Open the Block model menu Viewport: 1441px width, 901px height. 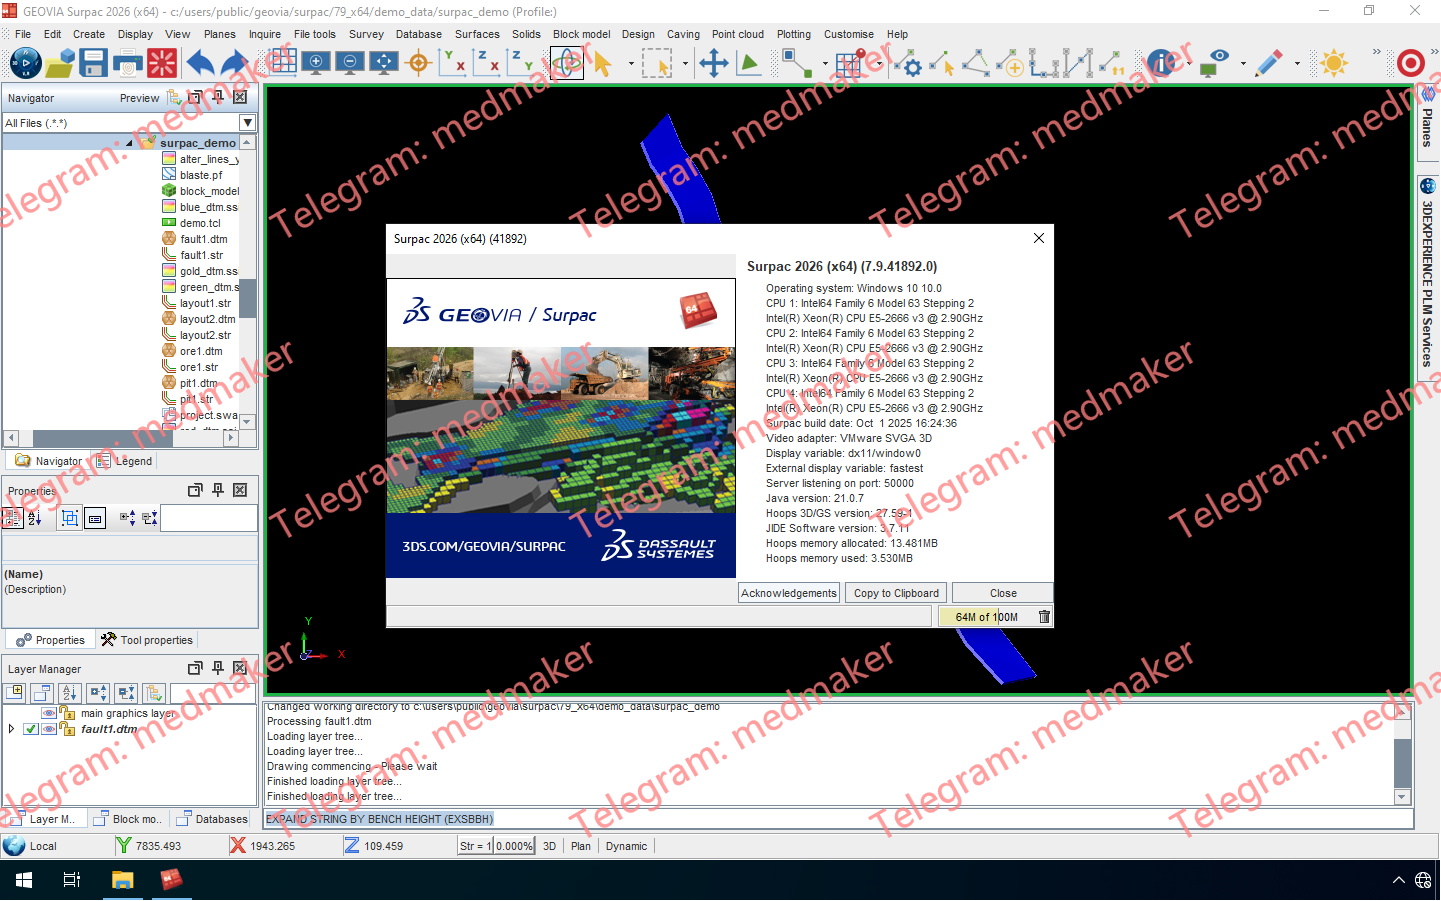[581, 34]
